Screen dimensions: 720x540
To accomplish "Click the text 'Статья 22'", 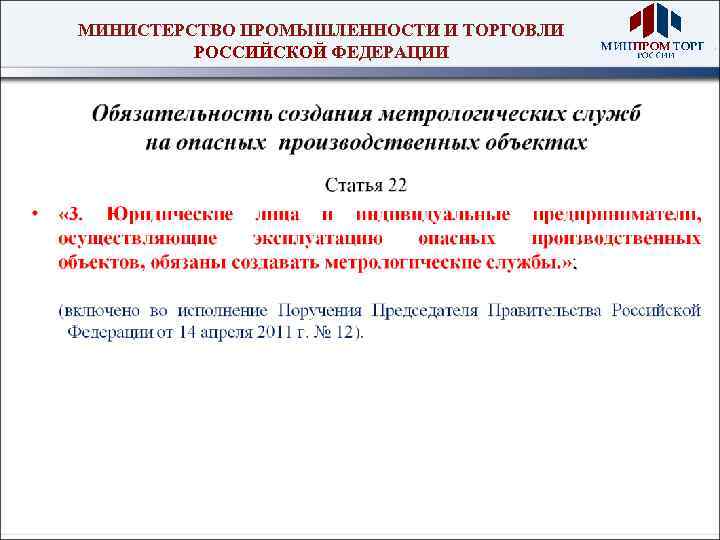I will pos(366,185).
